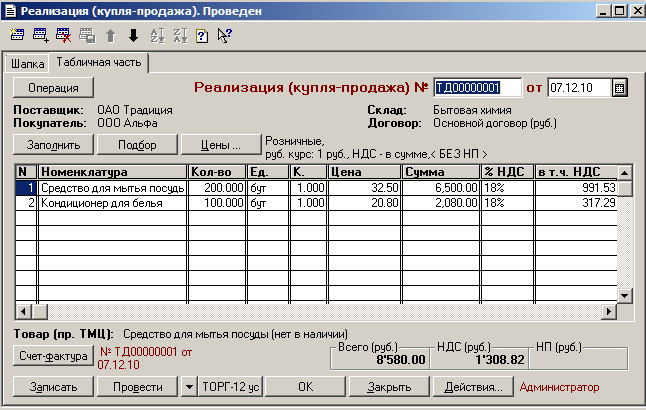This screenshot has width=646, height=410.
Task: Click the move row down arrow
Action: [x=132, y=35]
